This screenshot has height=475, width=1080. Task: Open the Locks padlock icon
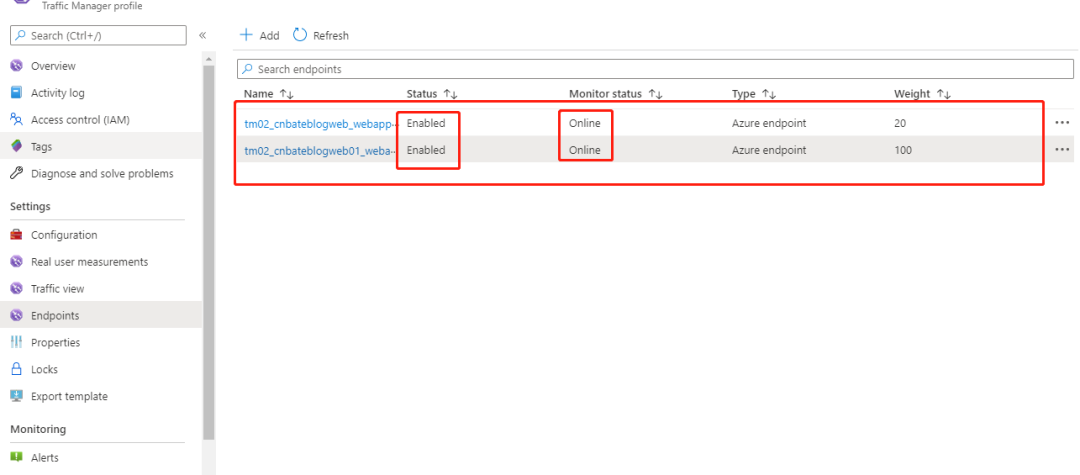click(x=17, y=369)
